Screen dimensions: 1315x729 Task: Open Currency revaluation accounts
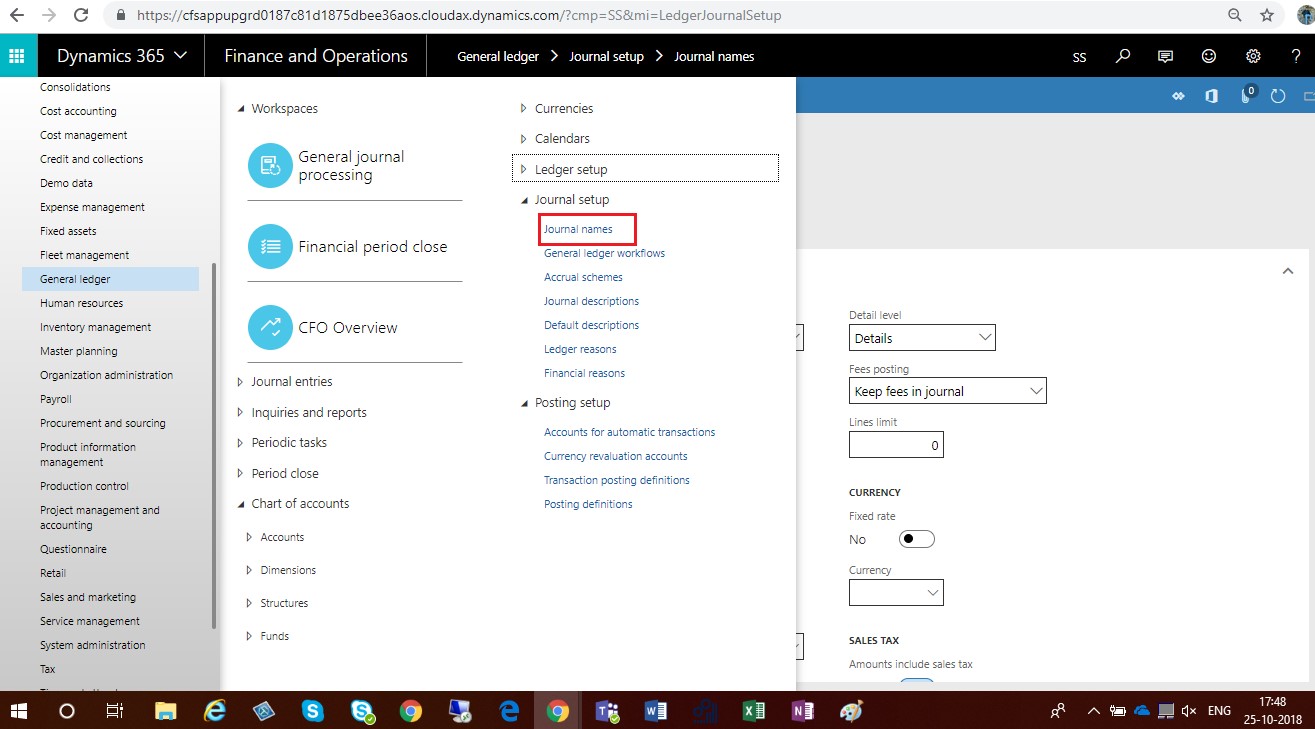616,456
